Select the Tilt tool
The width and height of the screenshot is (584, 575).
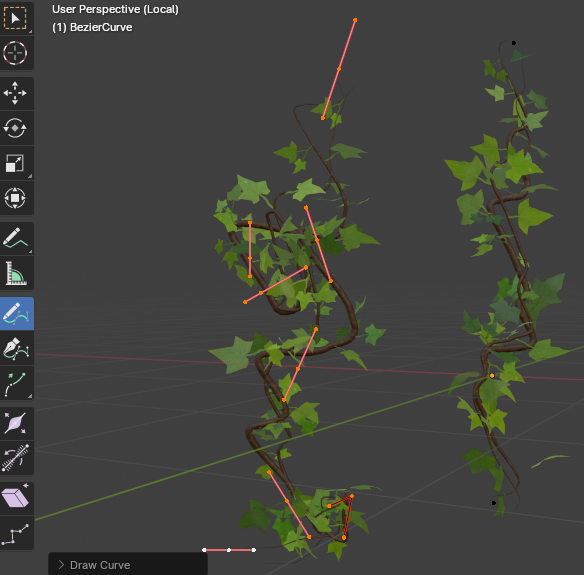pyautogui.click(x=15, y=458)
